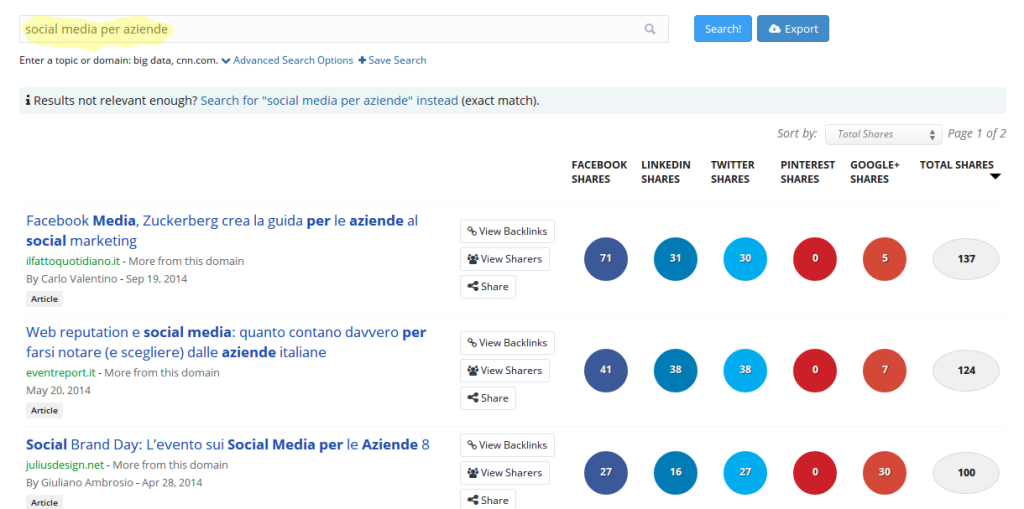
Task: Share the Web reputation article
Action: click(x=488, y=398)
